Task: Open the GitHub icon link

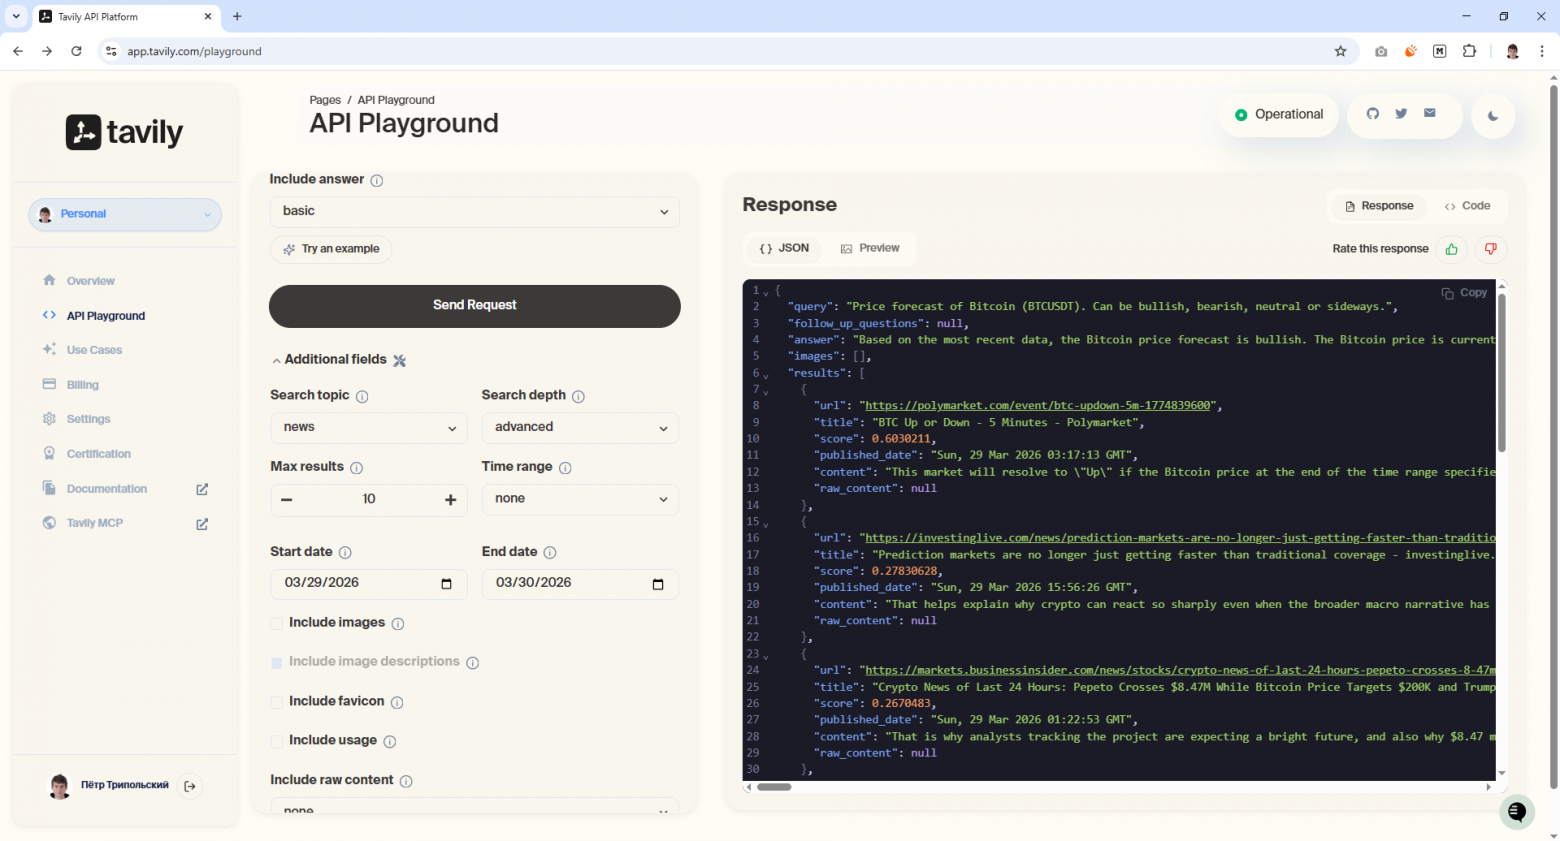Action: pyautogui.click(x=1373, y=114)
